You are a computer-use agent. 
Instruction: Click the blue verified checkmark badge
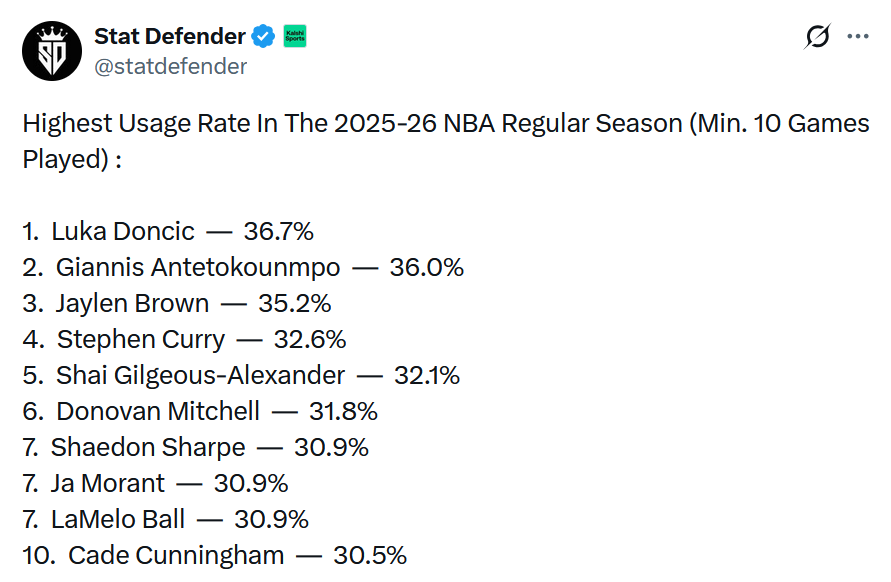(x=263, y=37)
